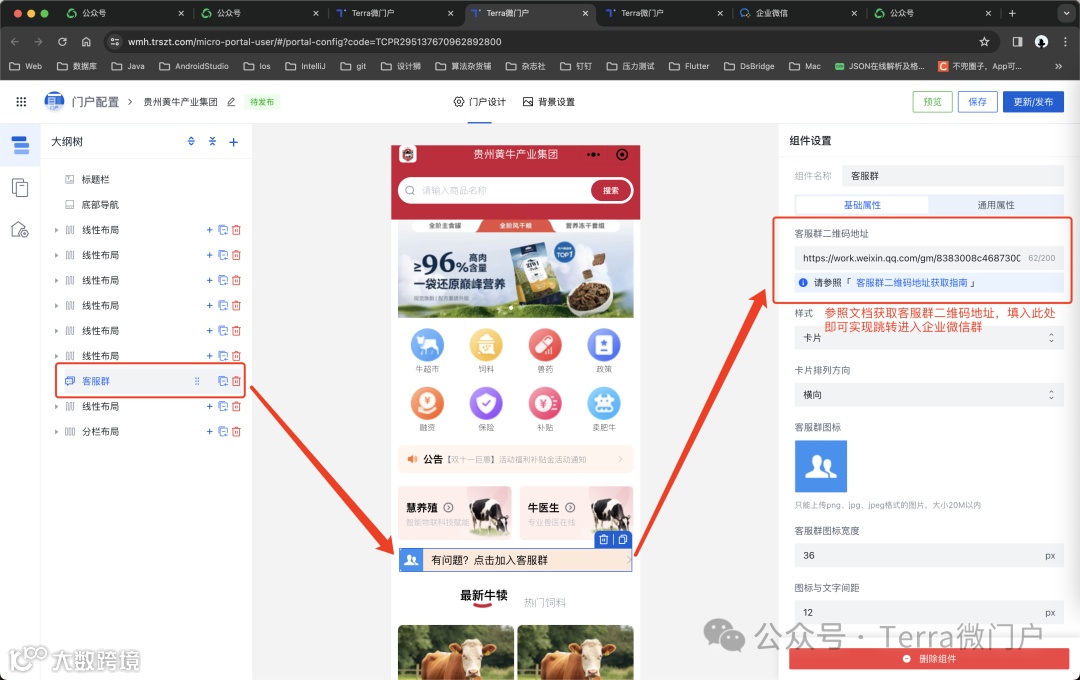Edit portal name with pencil icon
1080x680 pixels.
[x=231, y=102]
